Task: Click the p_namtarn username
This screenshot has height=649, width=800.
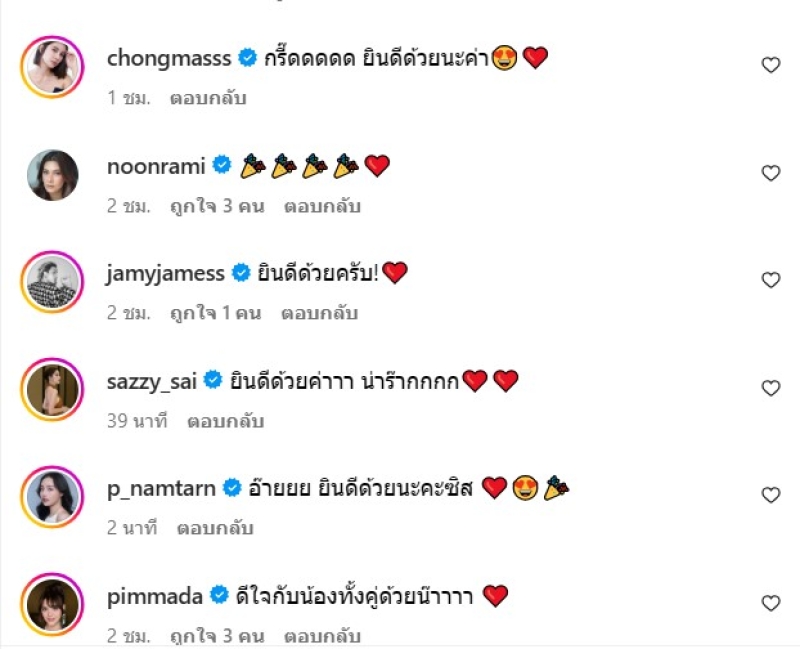Action: tap(160, 489)
